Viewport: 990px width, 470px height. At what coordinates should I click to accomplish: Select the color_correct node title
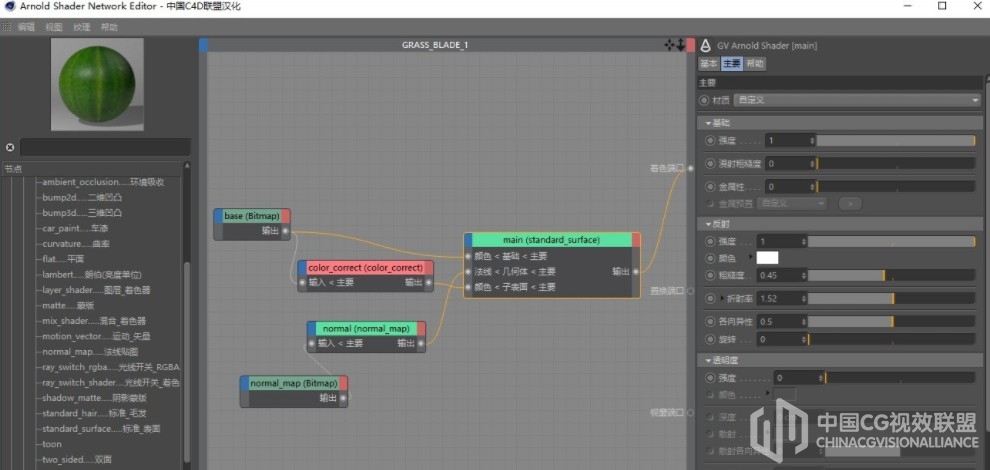366,268
